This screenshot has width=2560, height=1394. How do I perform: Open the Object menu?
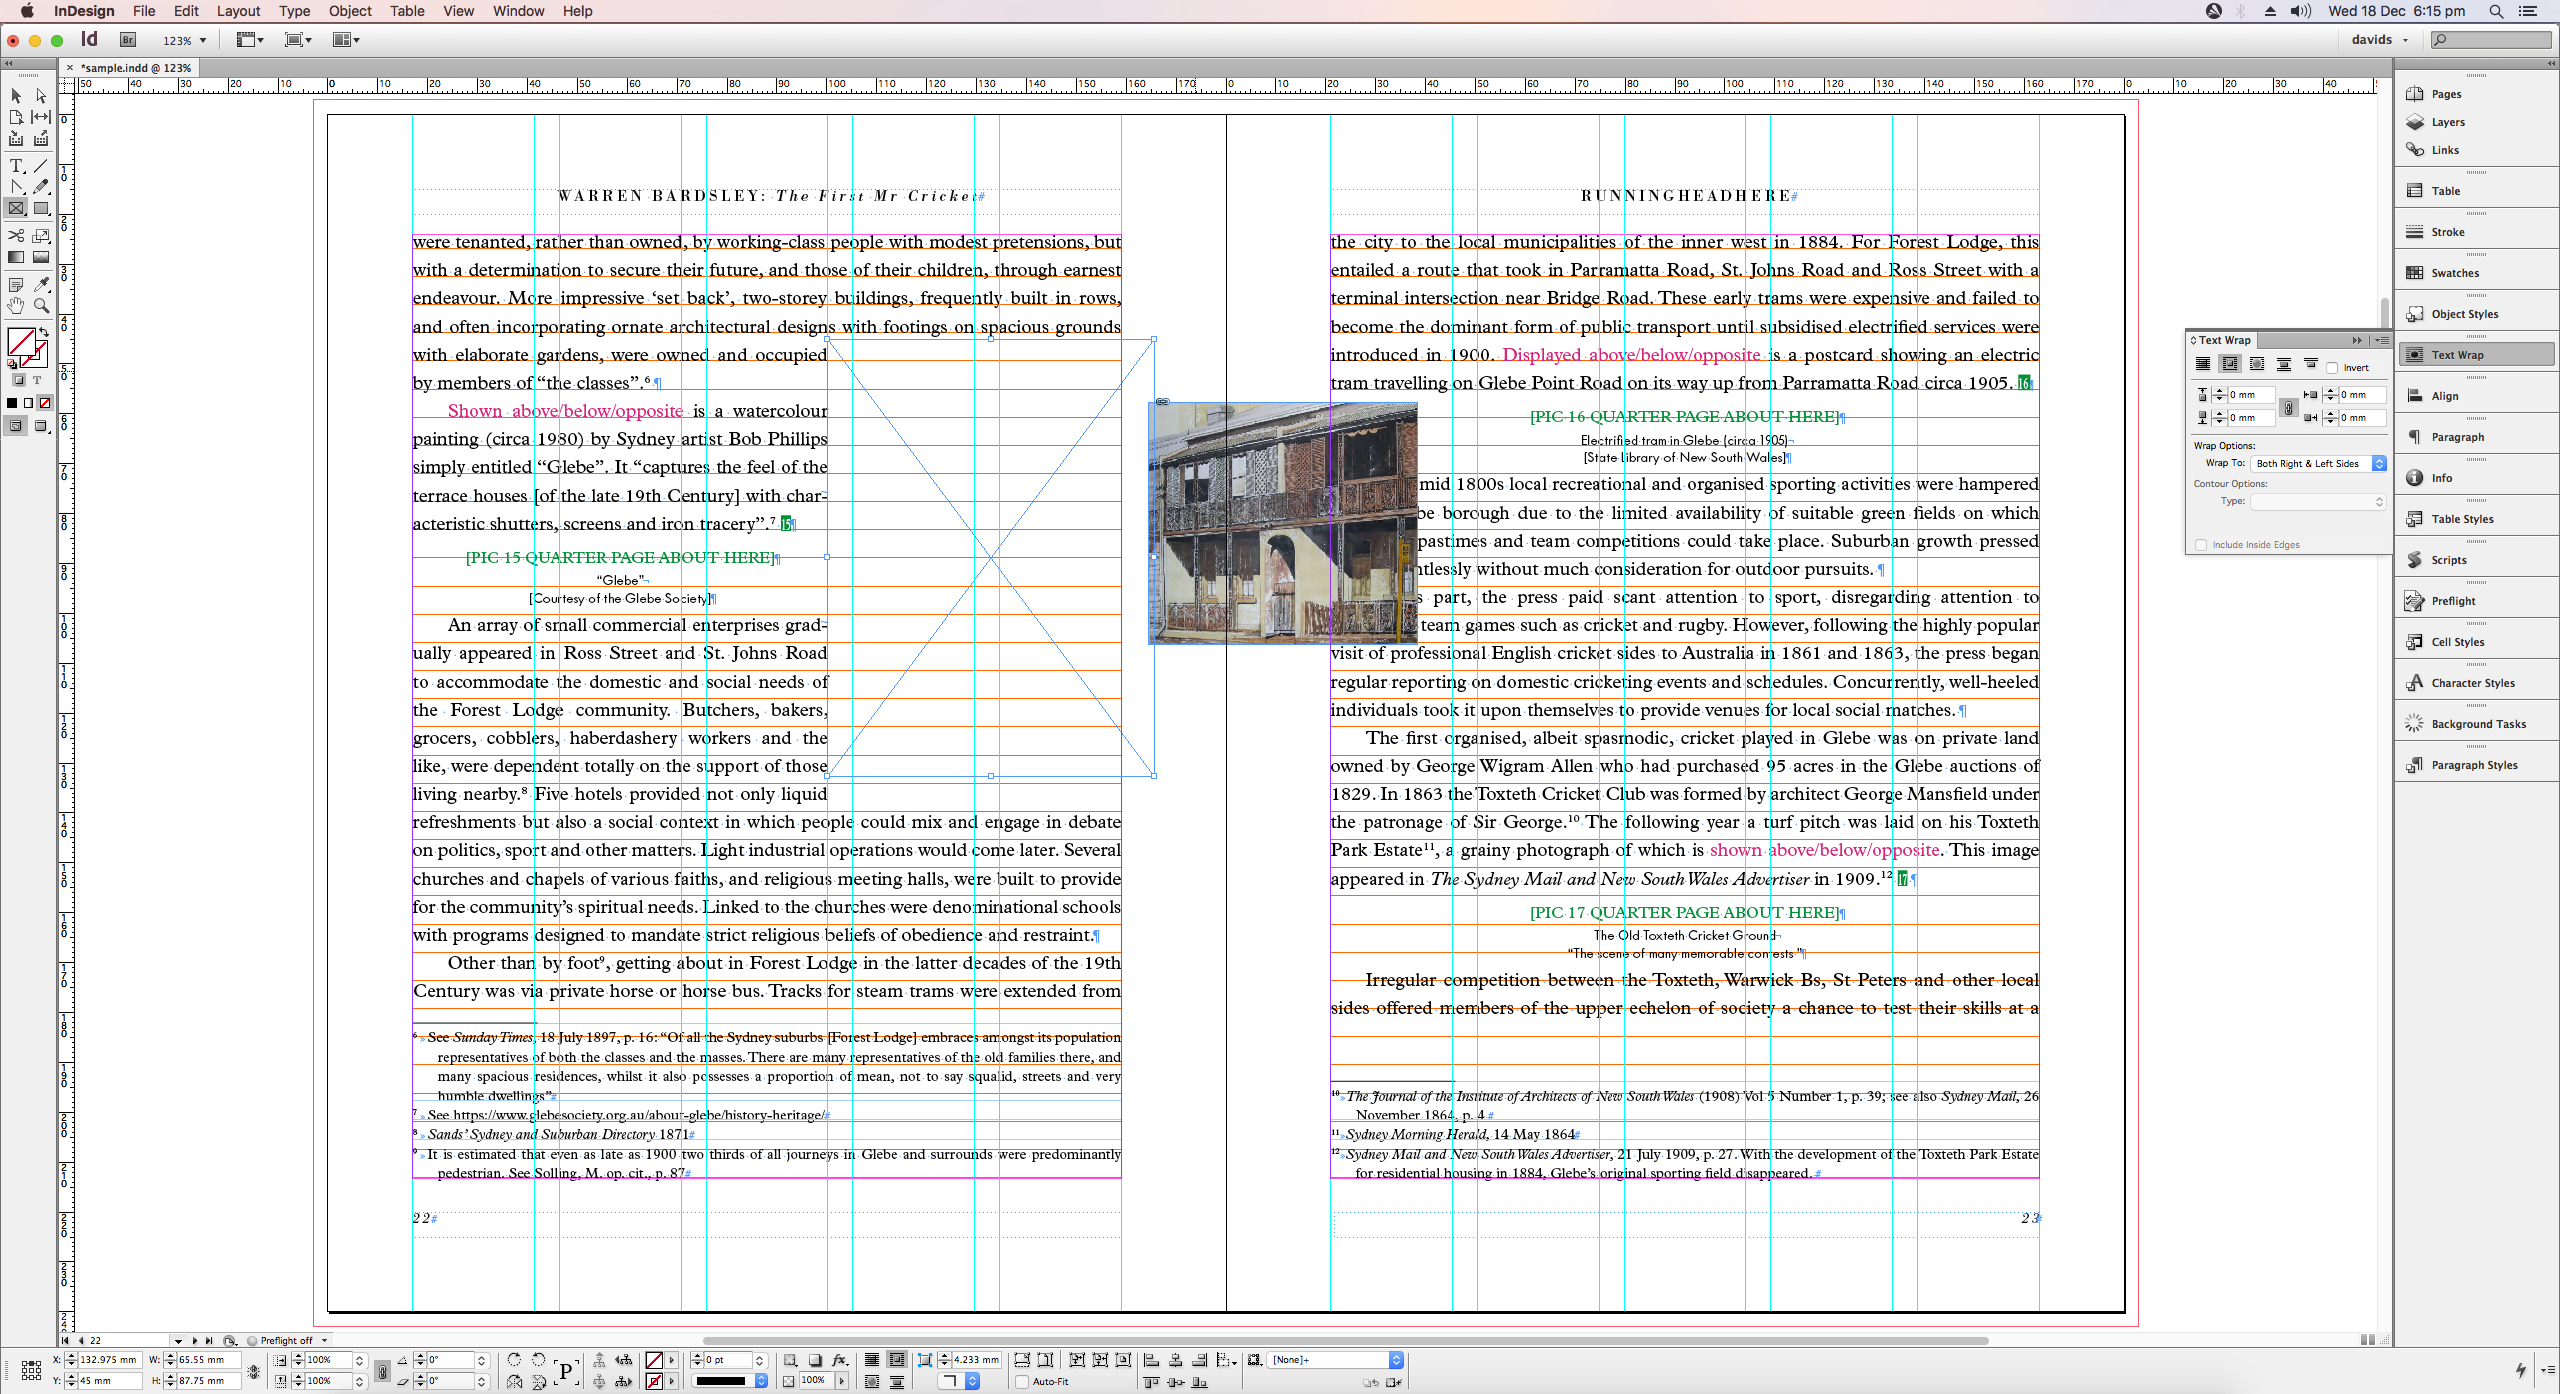(x=349, y=11)
